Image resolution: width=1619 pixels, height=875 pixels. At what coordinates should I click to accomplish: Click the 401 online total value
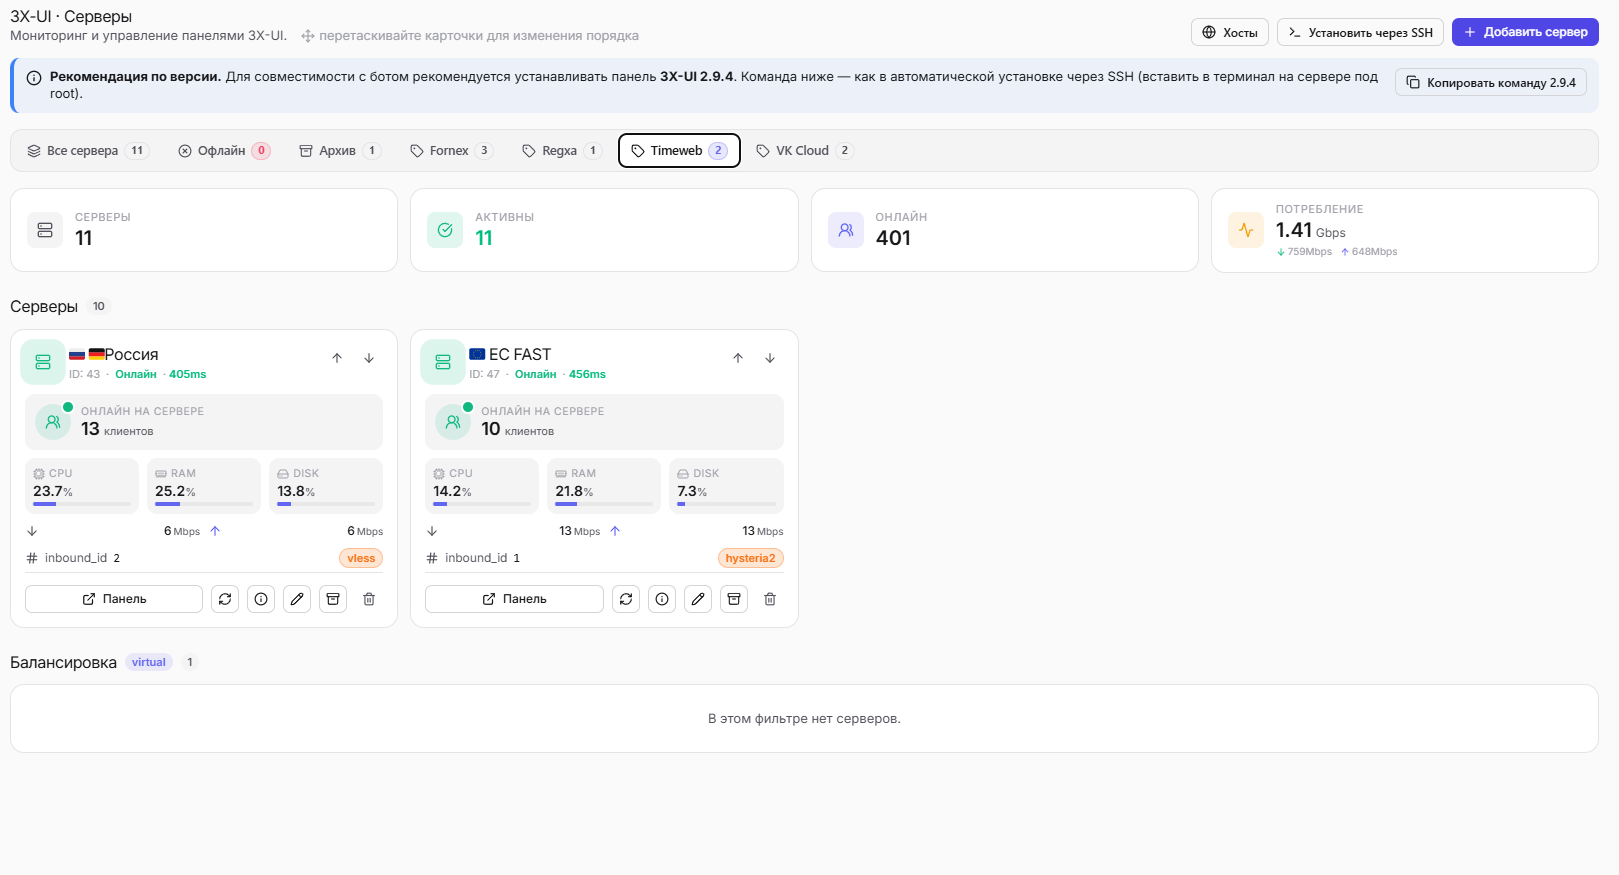pyautogui.click(x=893, y=238)
